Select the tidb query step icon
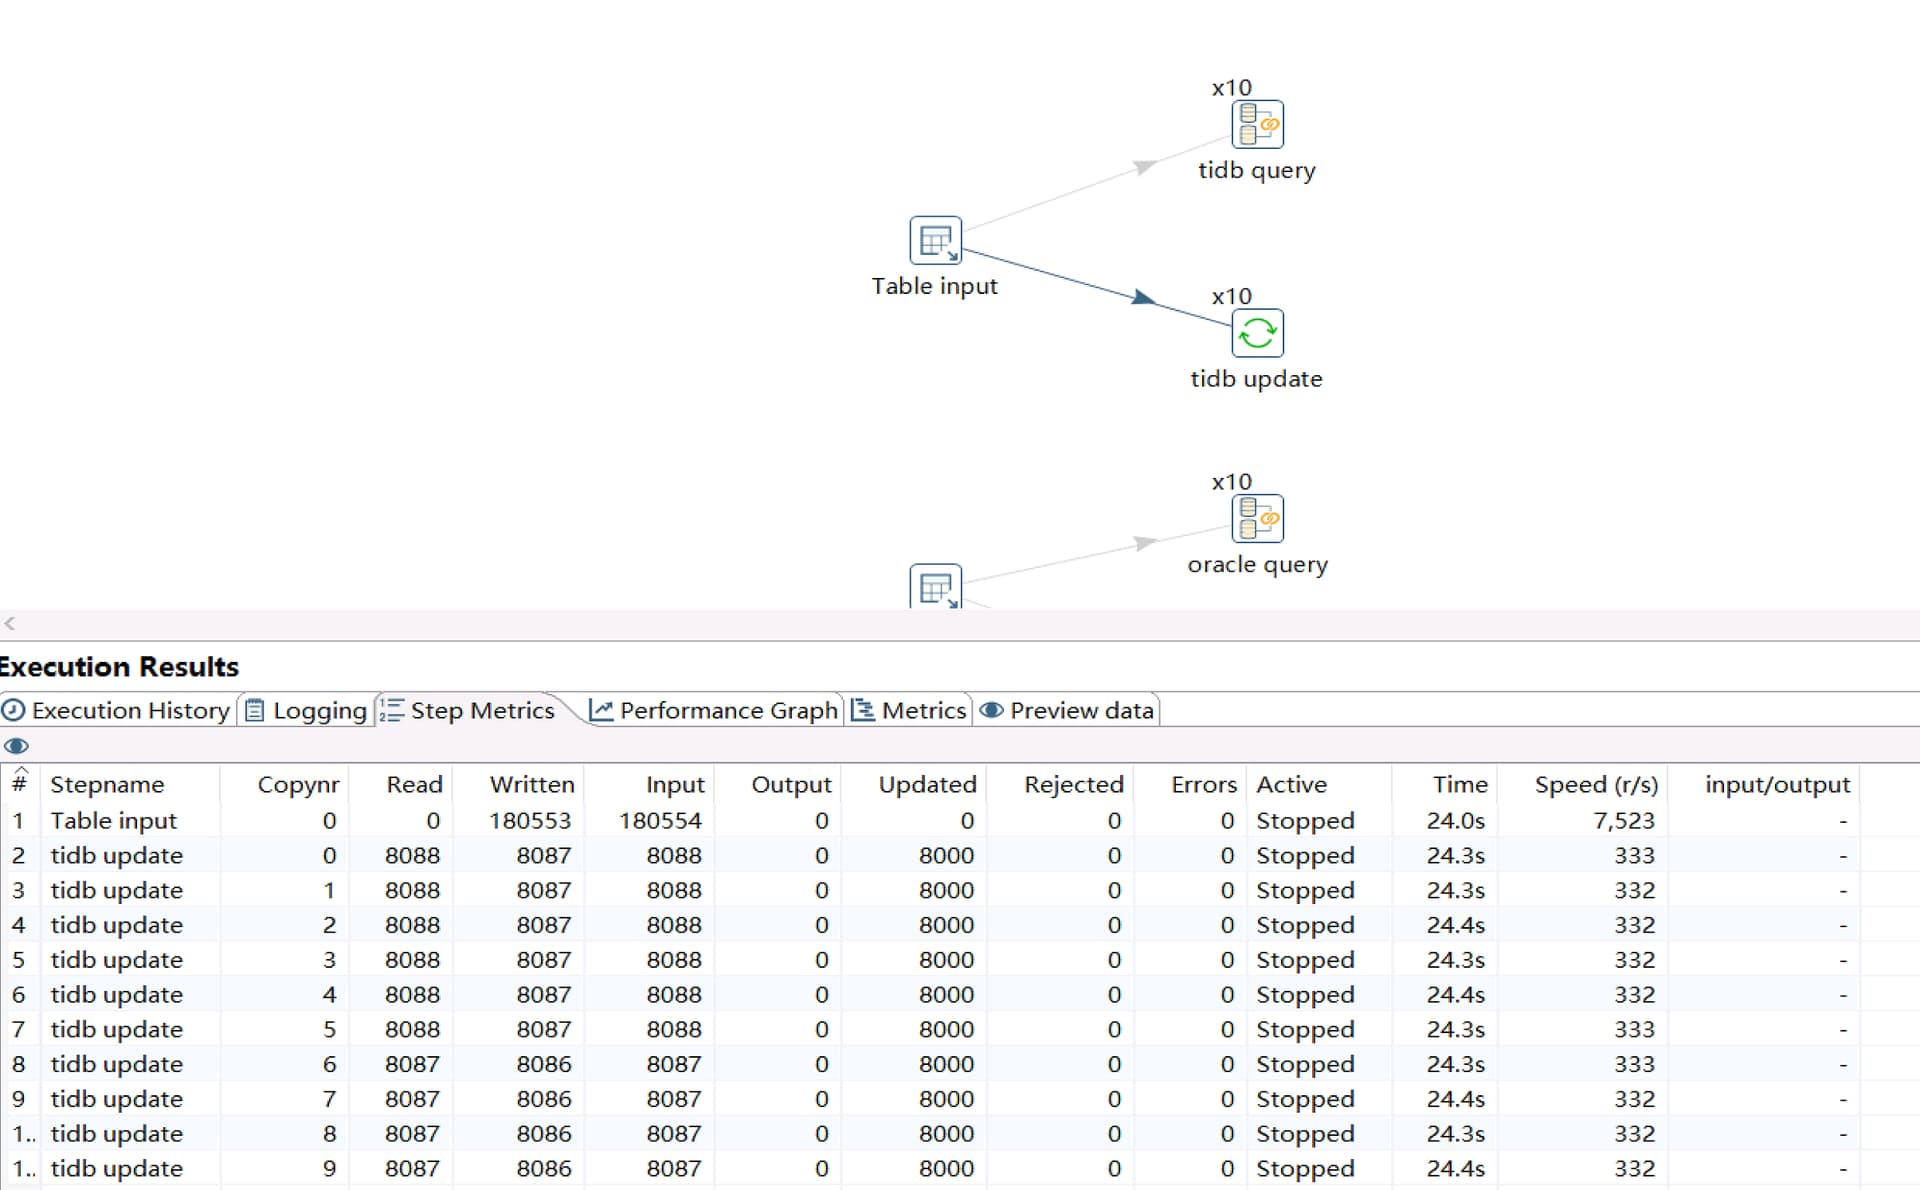The width and height of the screenshot is (1920, 1190). click(1257, 125)
